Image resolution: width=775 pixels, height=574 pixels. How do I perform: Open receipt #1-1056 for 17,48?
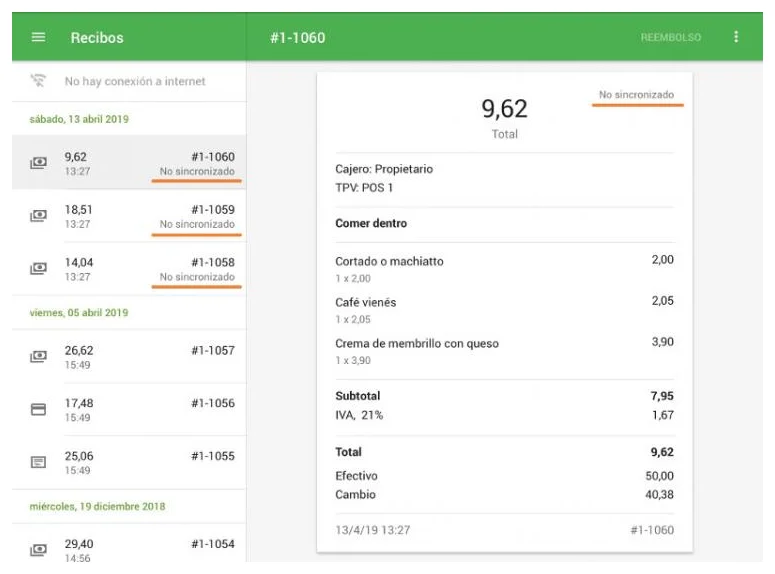pos(129,409)
